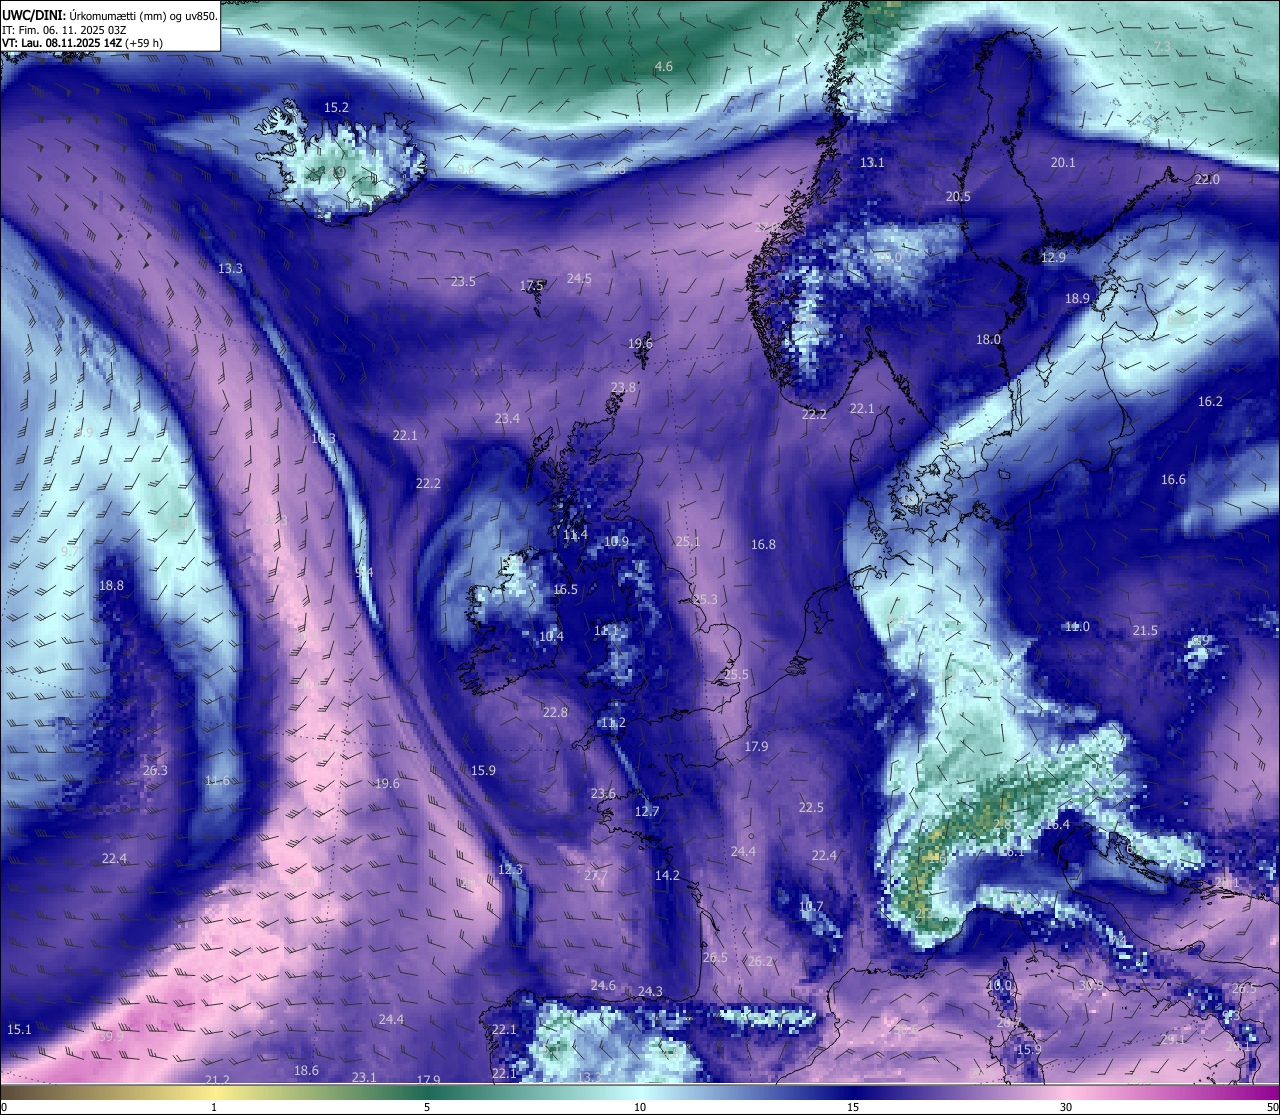Click the 10.0 value label
The image size is (1280, 1115).
pyautogui.click(x=999, y=984)
